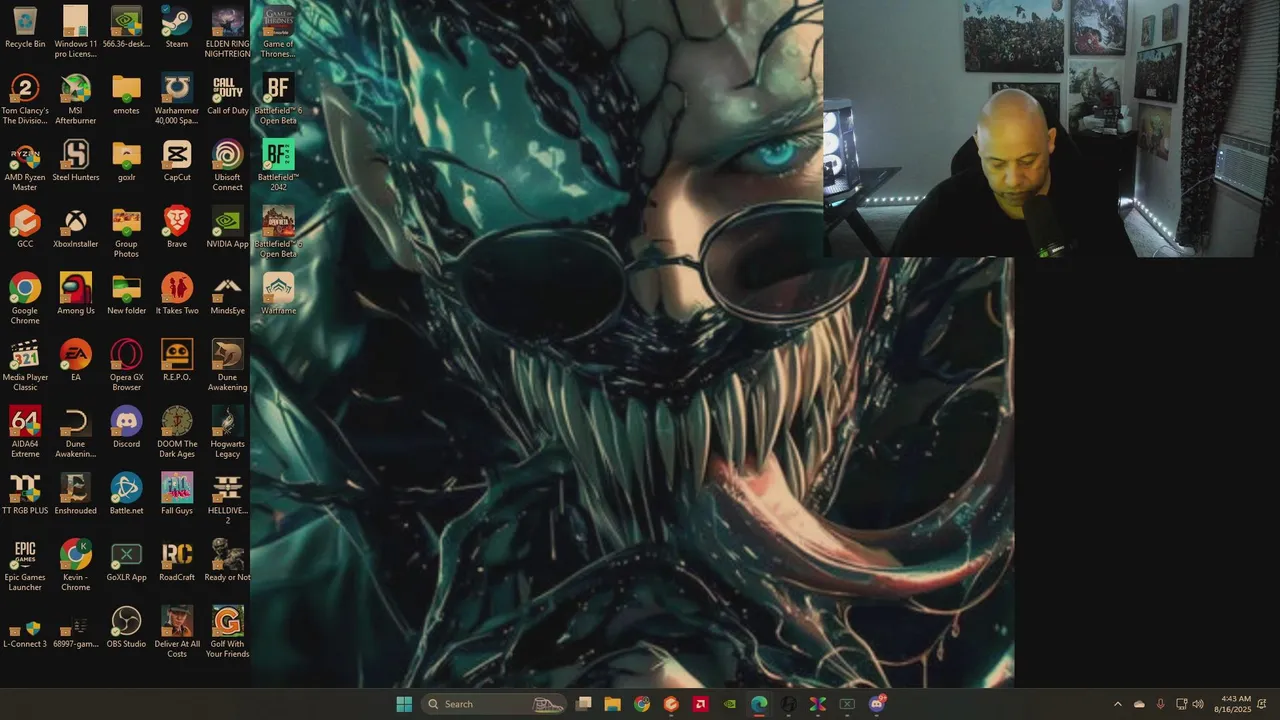Launch Fall Guys shortcut
The height and width of the screenshot is (720, 1280).
pos(177,495)
